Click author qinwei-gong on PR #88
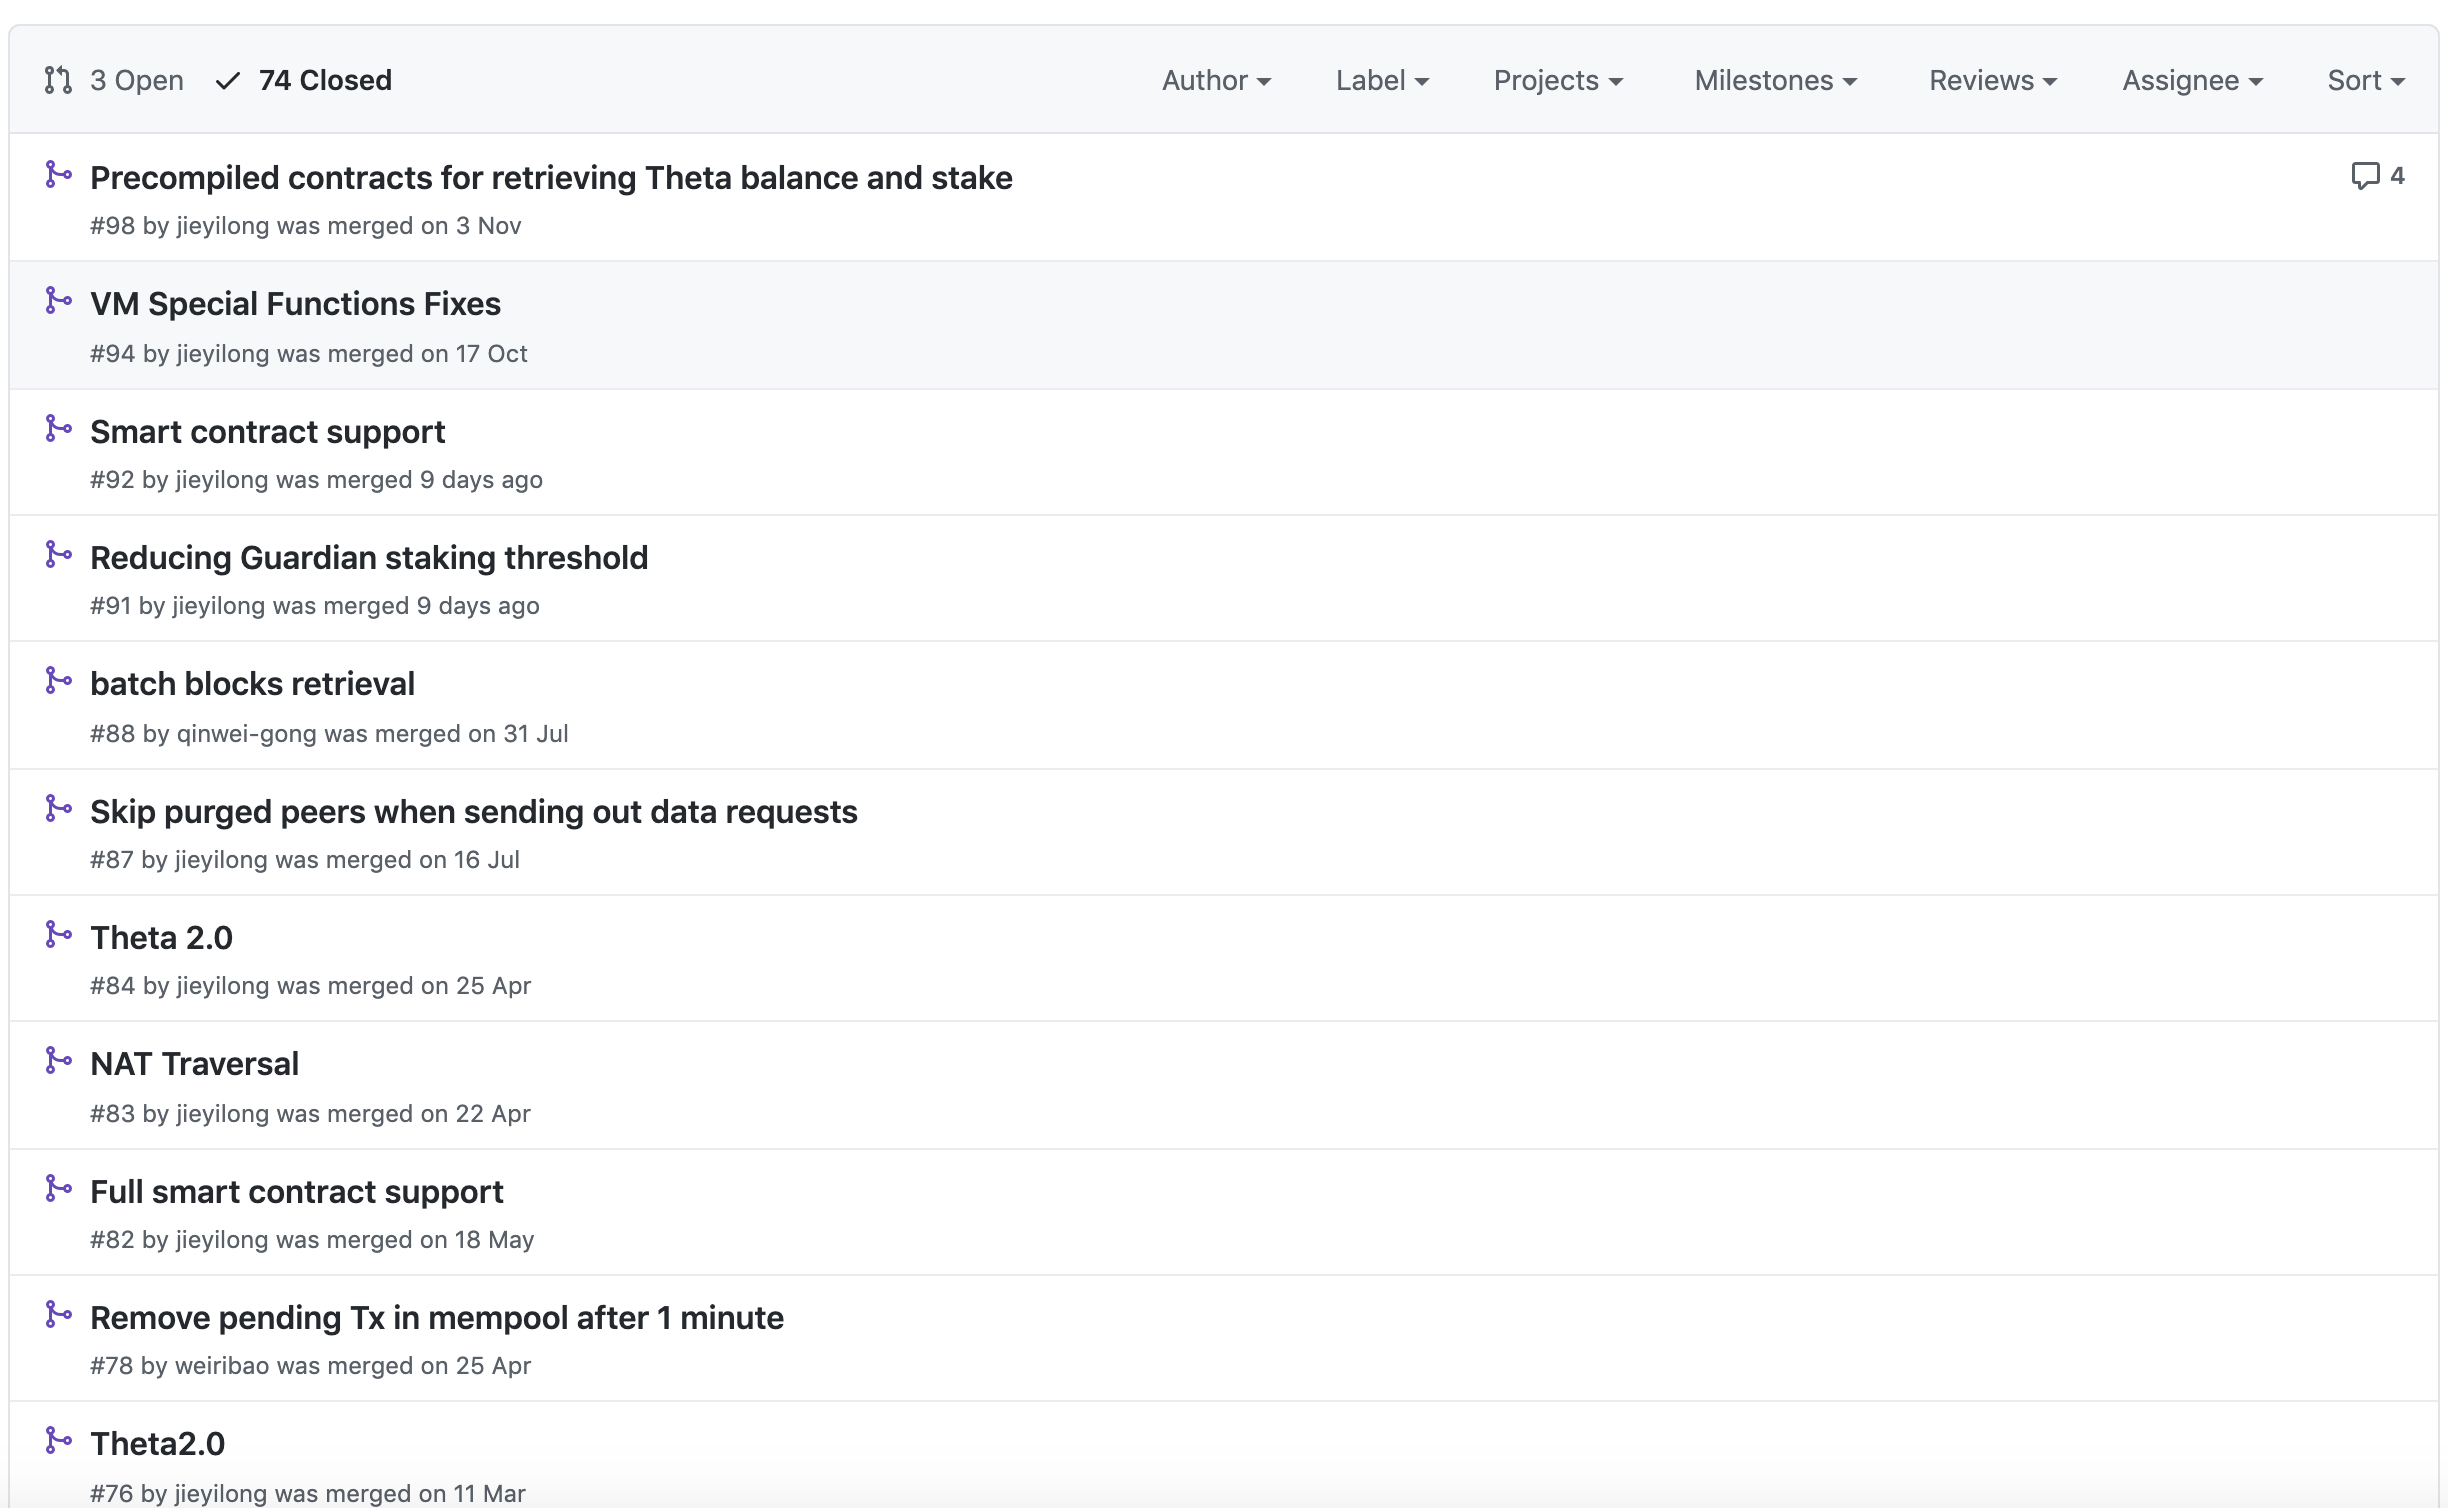 (246, 734)
